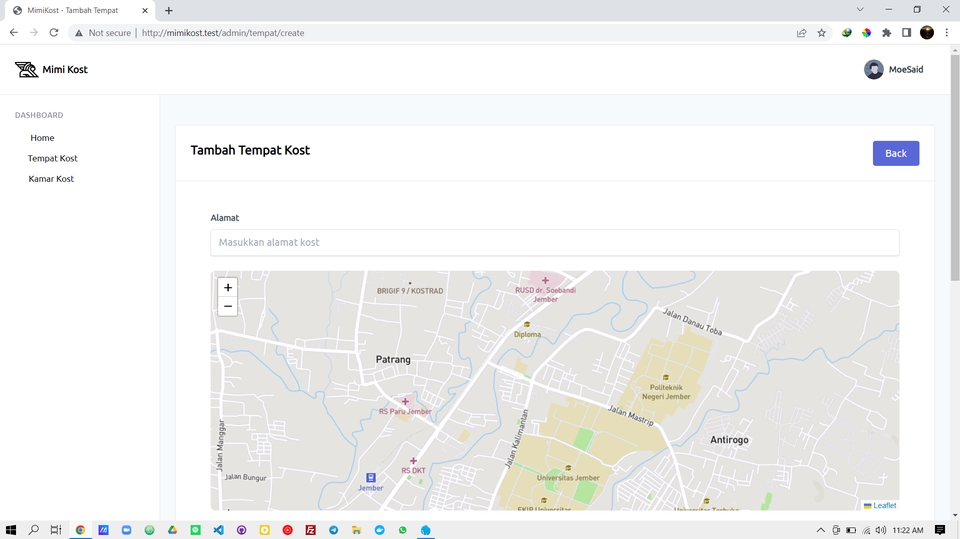
Task: Click the Universitas Jember map label
Action: tap(568, 478)
